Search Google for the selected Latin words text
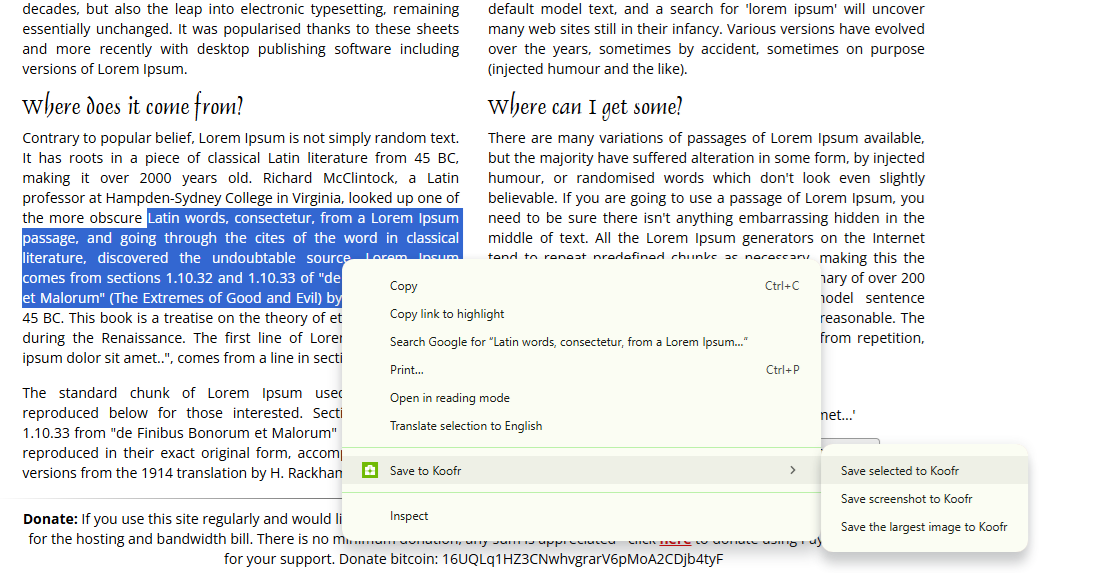Screen dimensions: 1096x573 (x=581, y=342)
